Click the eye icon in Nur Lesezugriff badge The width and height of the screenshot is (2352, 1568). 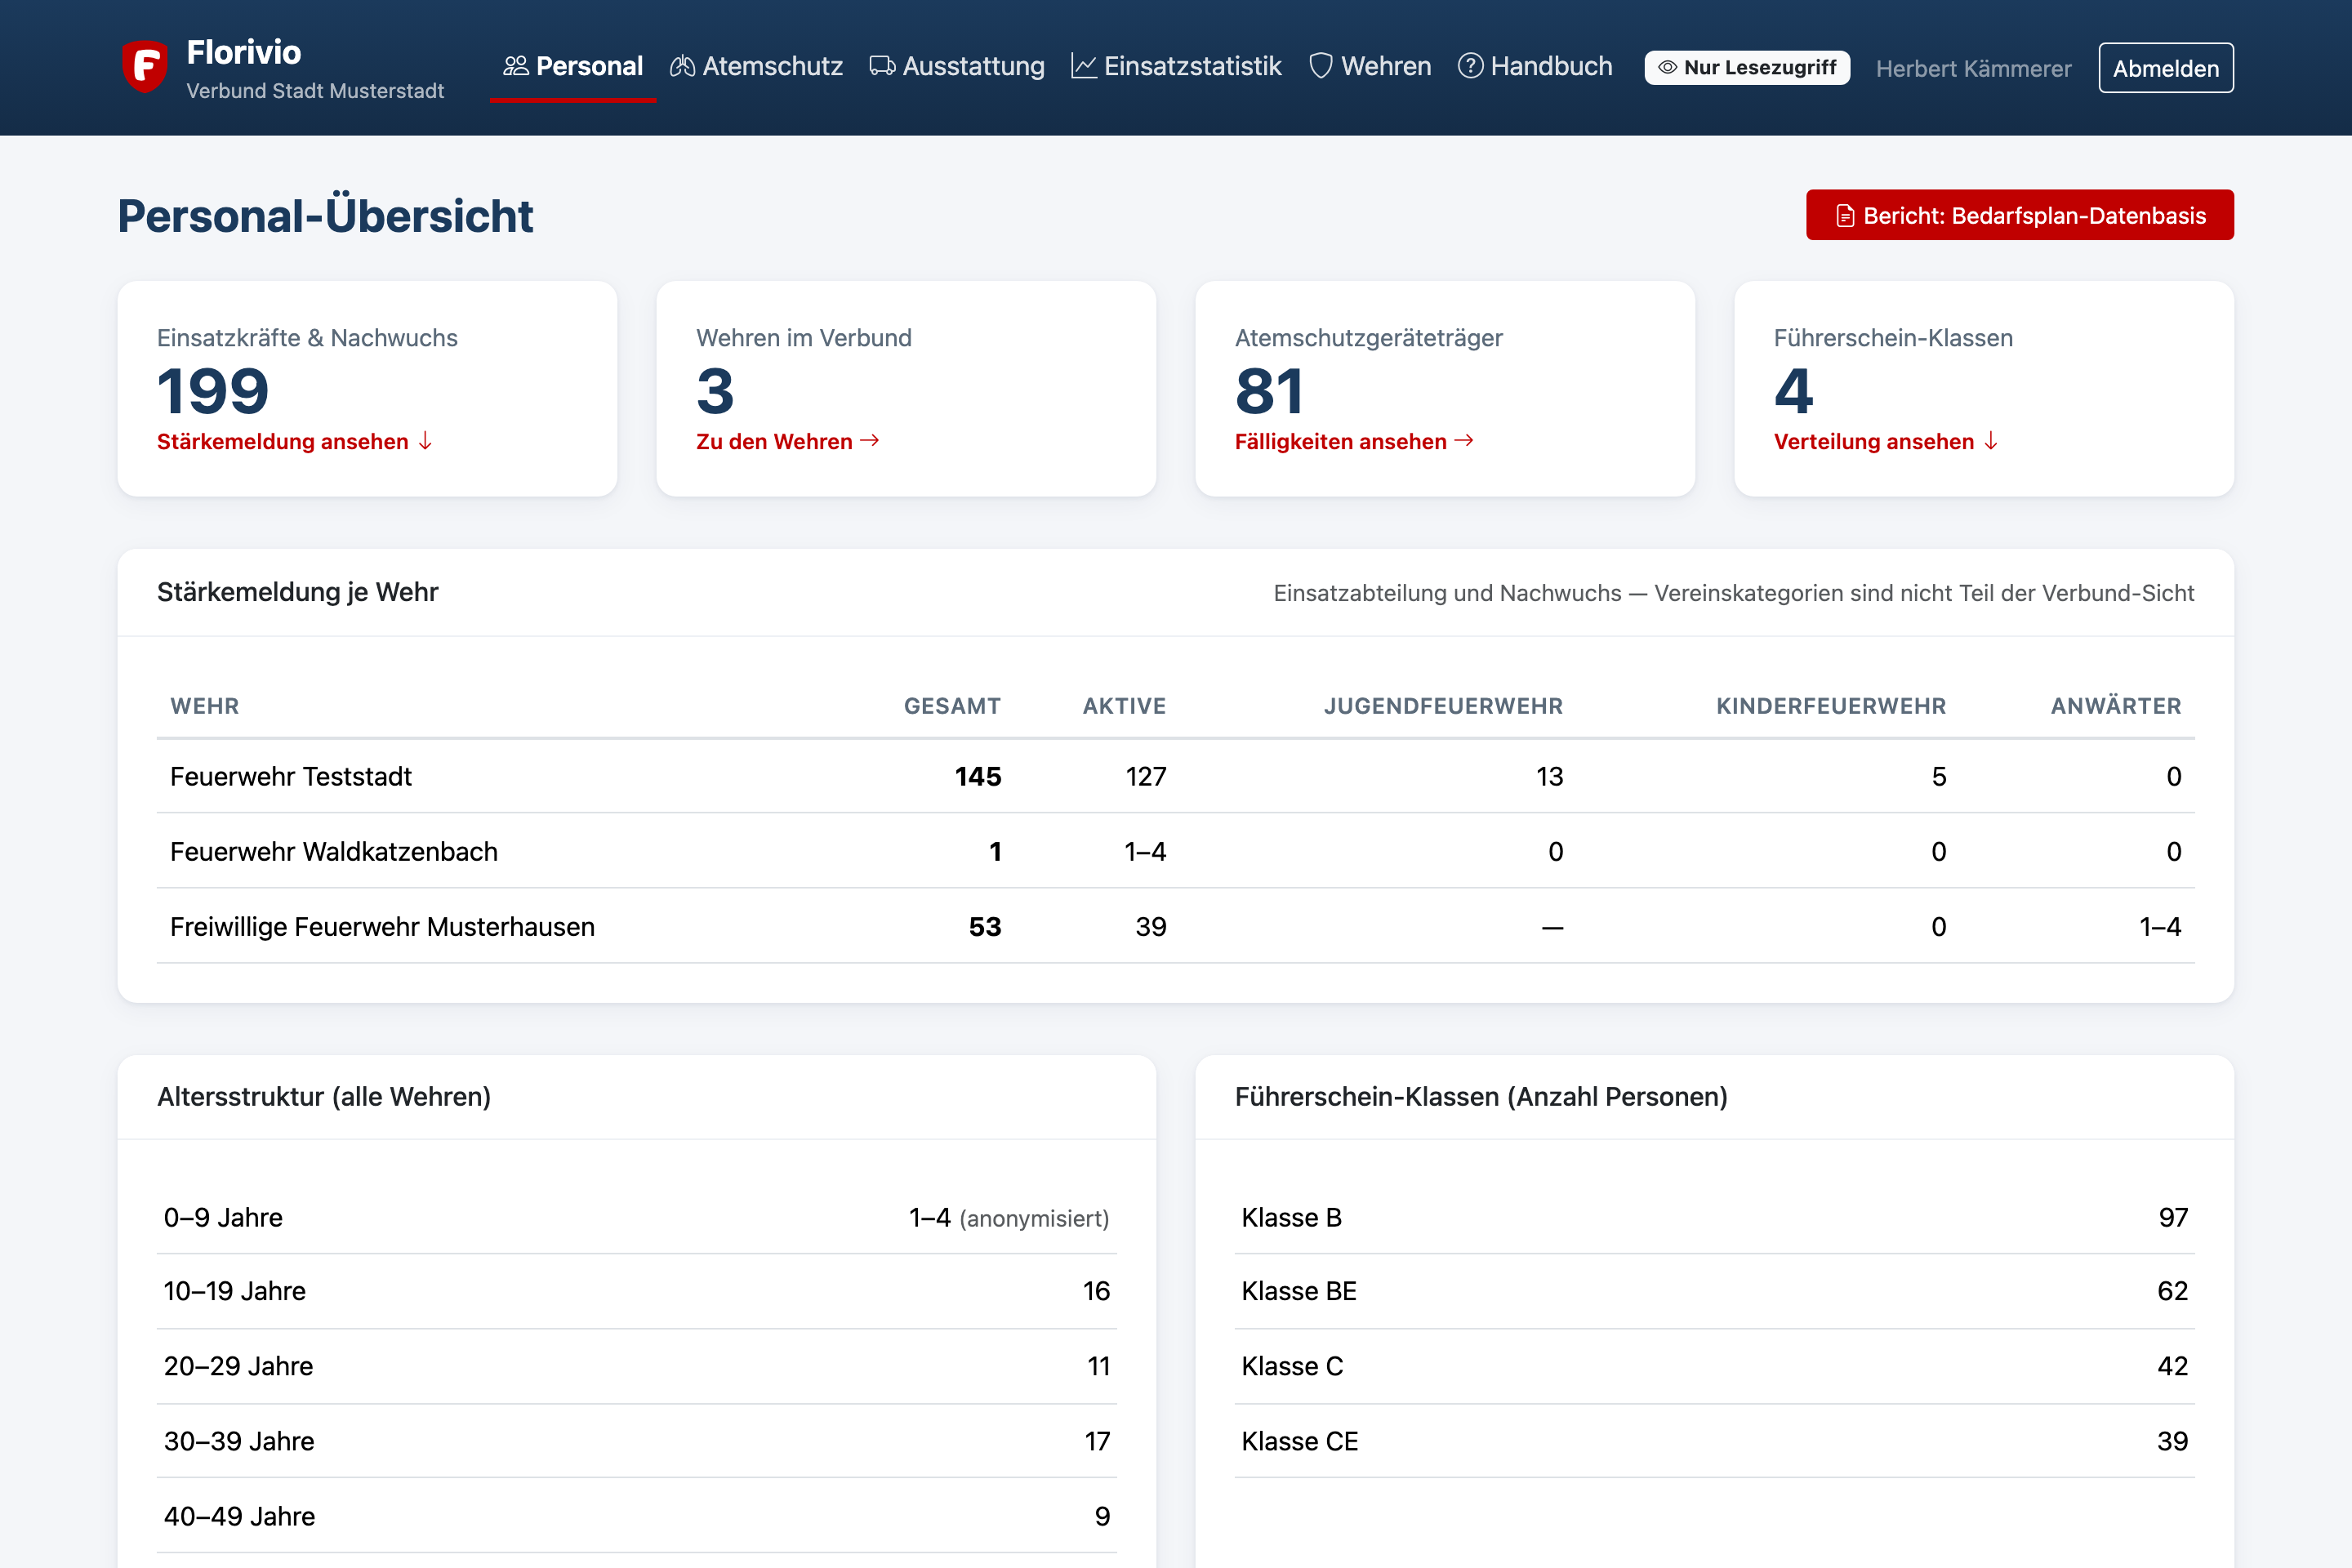click(x=1667, y=68)
